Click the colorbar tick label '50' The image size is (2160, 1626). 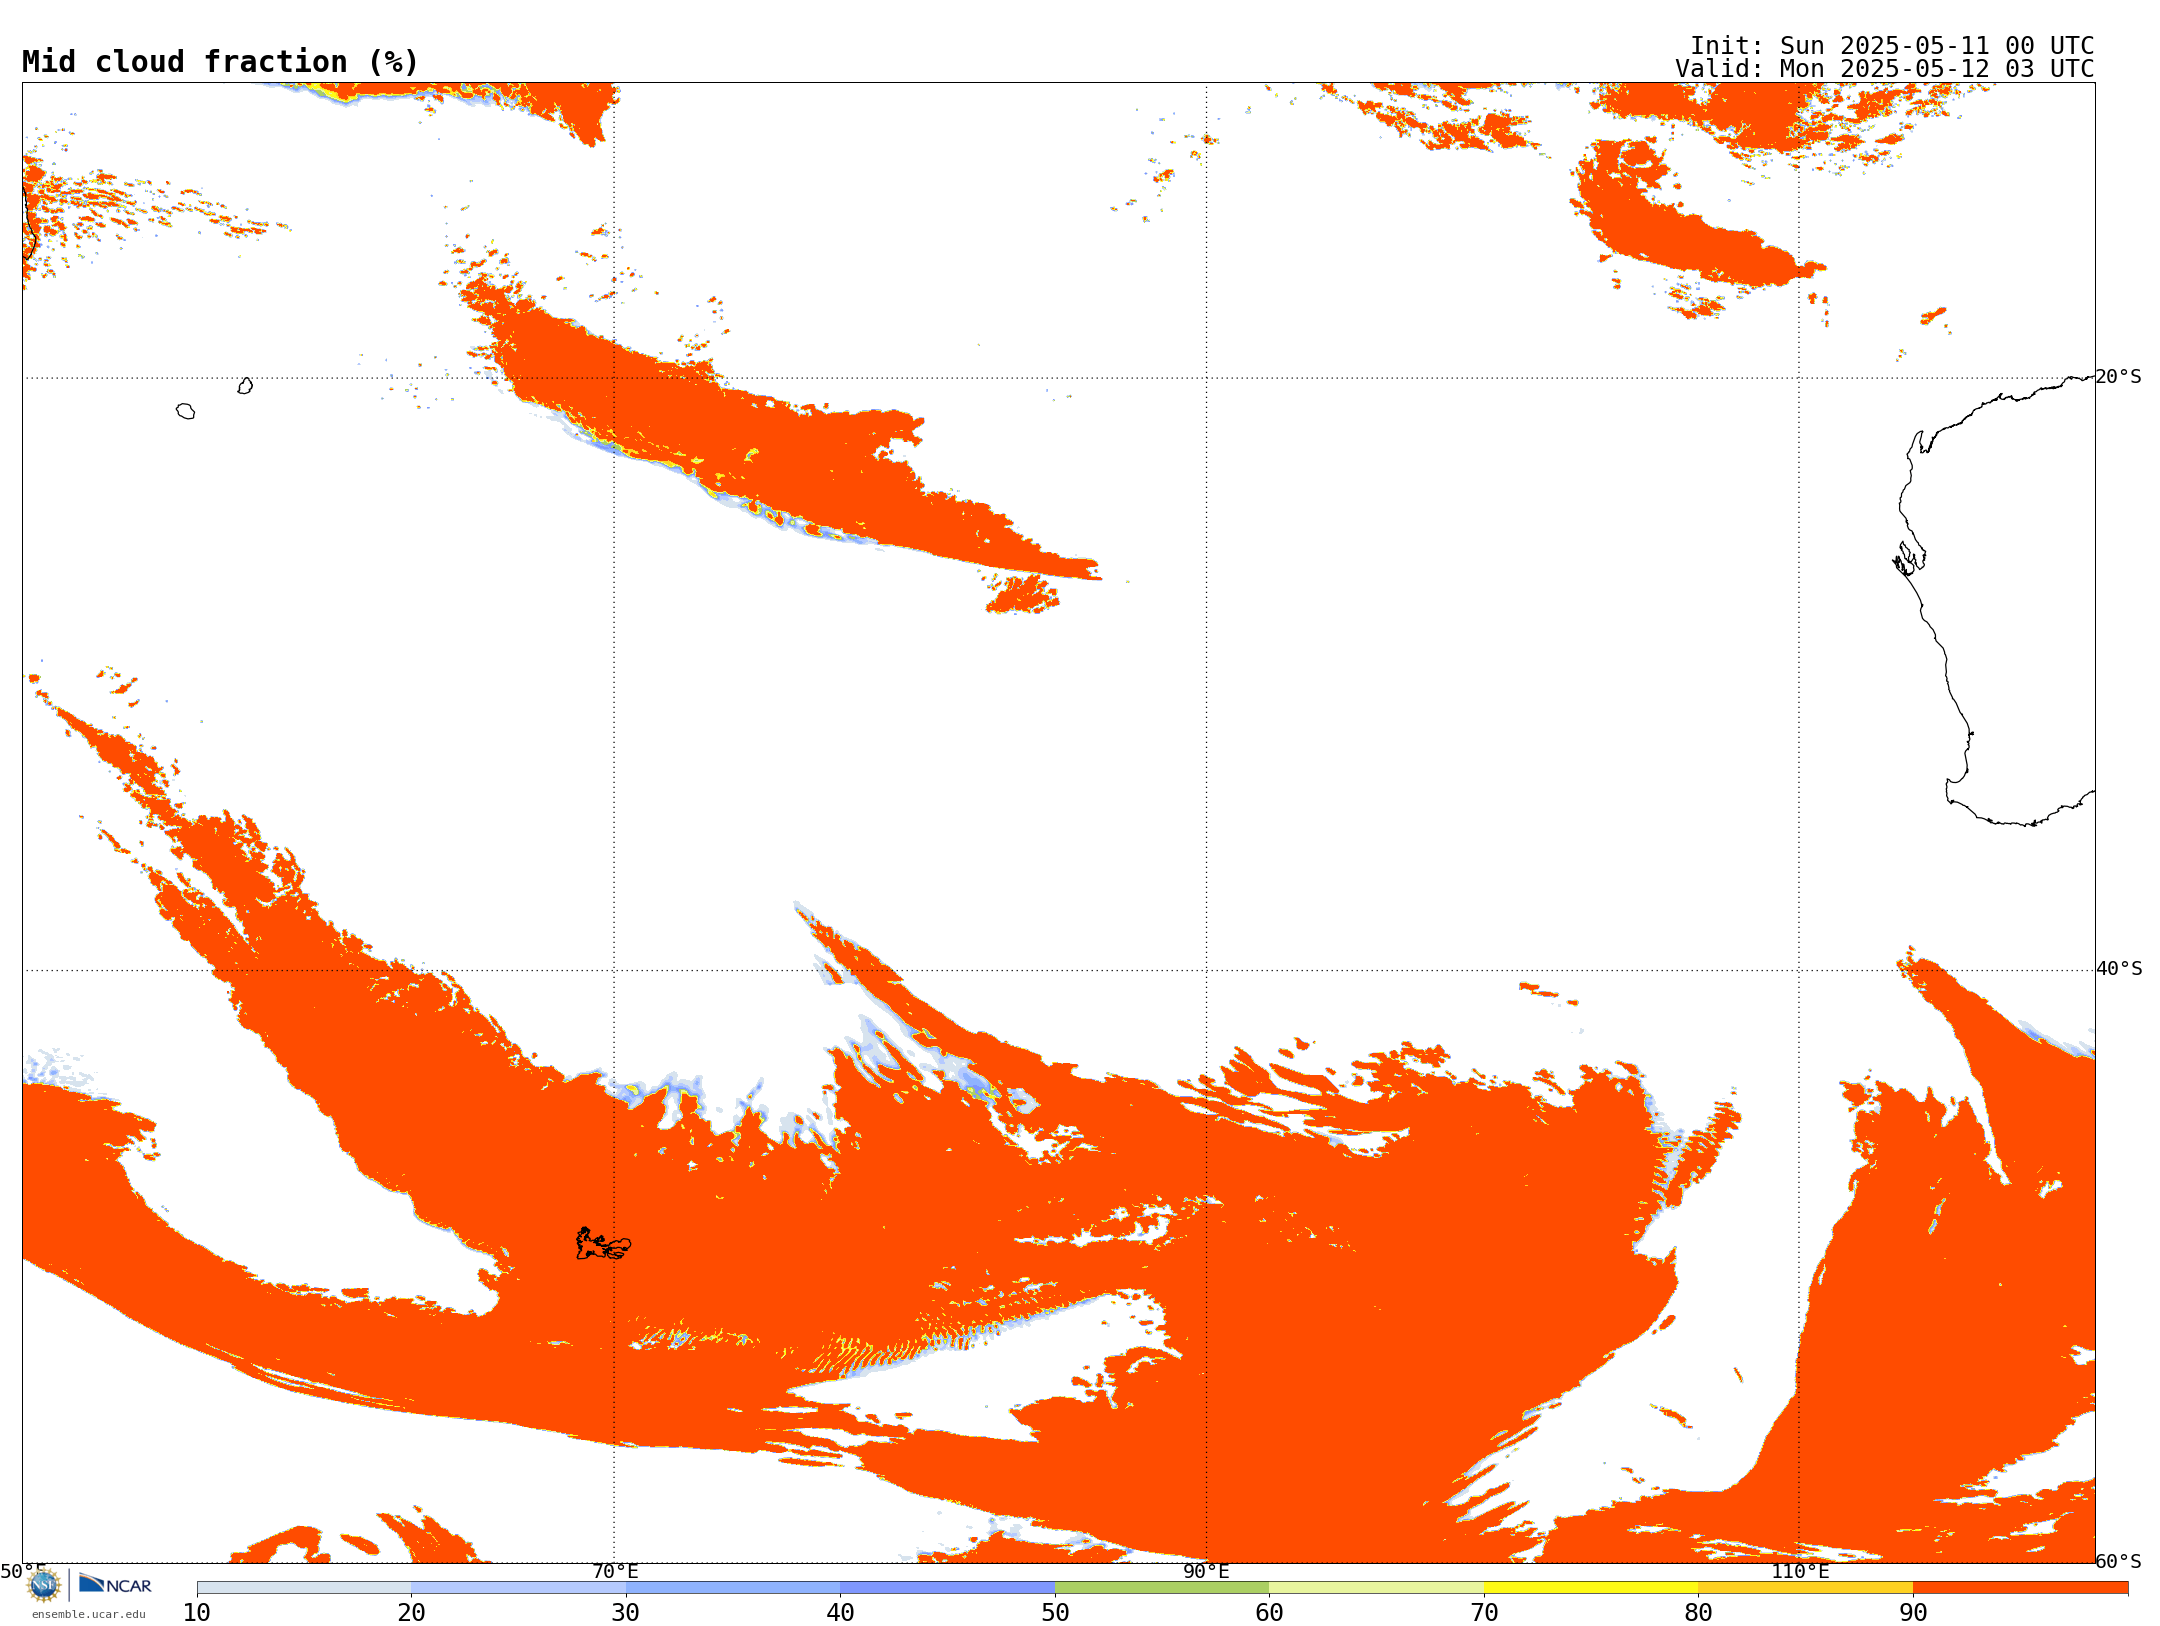(x=1055, y=1613)
